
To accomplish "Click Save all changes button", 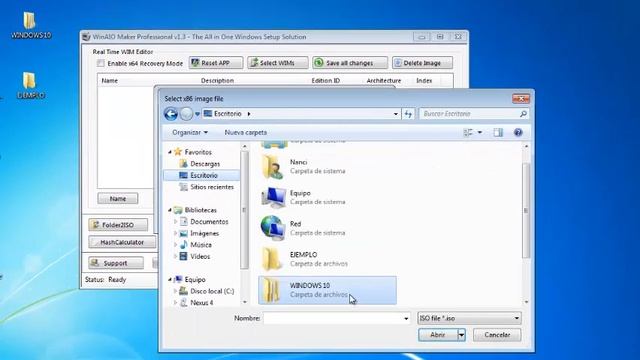I will [350, 63].
